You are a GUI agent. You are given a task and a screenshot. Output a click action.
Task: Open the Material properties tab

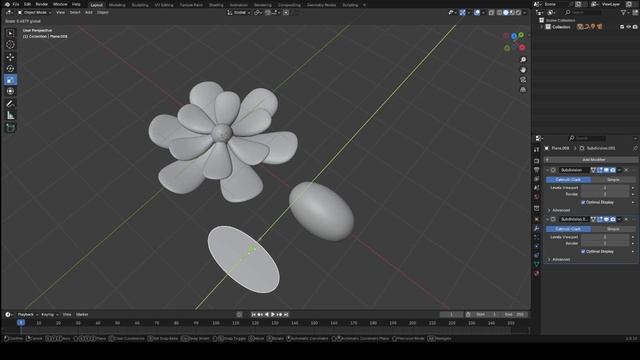tap(537, 273)
